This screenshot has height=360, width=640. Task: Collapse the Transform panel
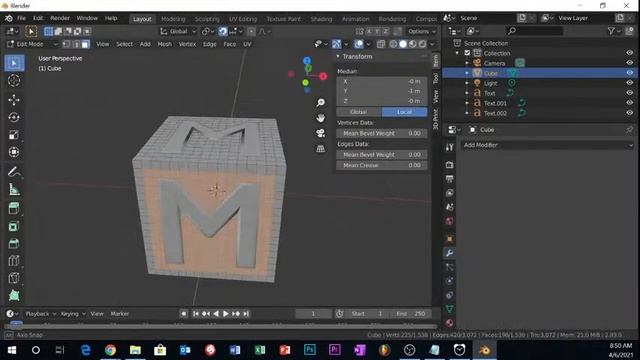[338, 56]
